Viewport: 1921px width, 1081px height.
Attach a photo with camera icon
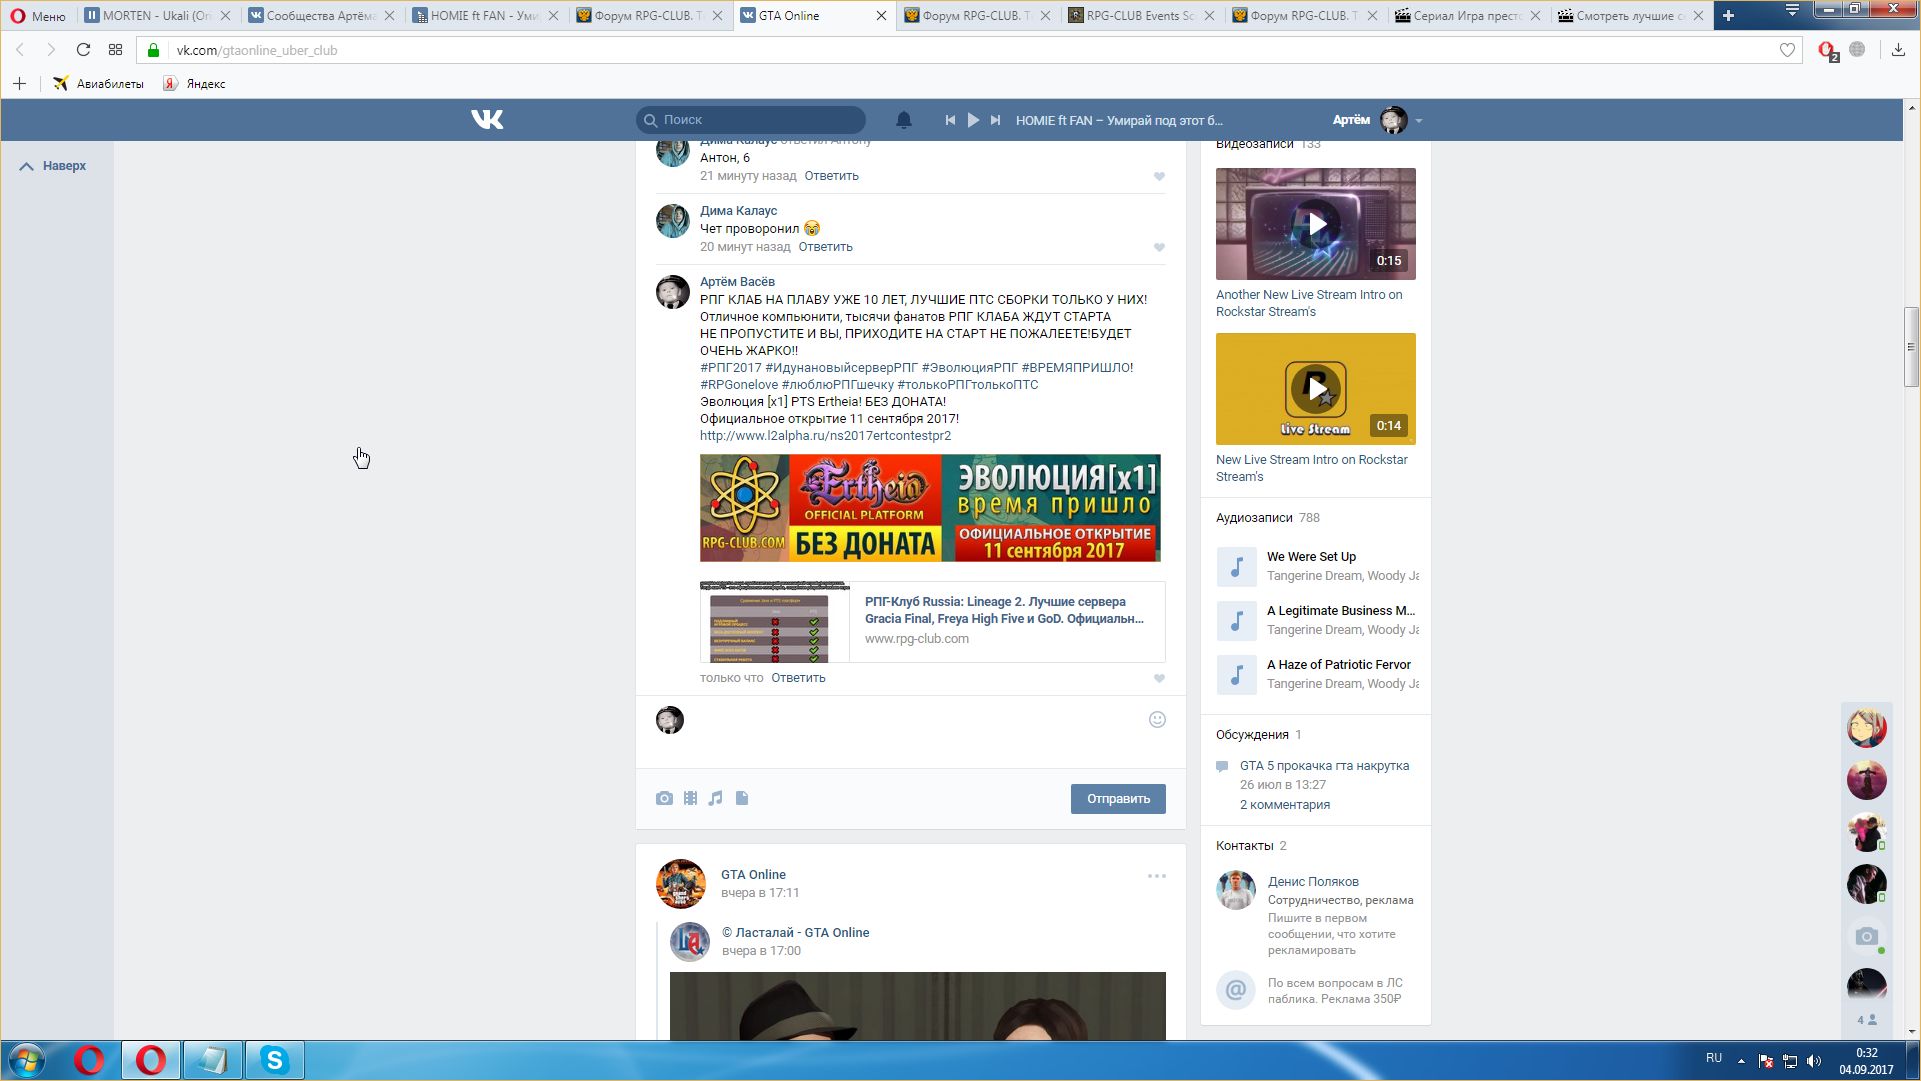point(664,798)
